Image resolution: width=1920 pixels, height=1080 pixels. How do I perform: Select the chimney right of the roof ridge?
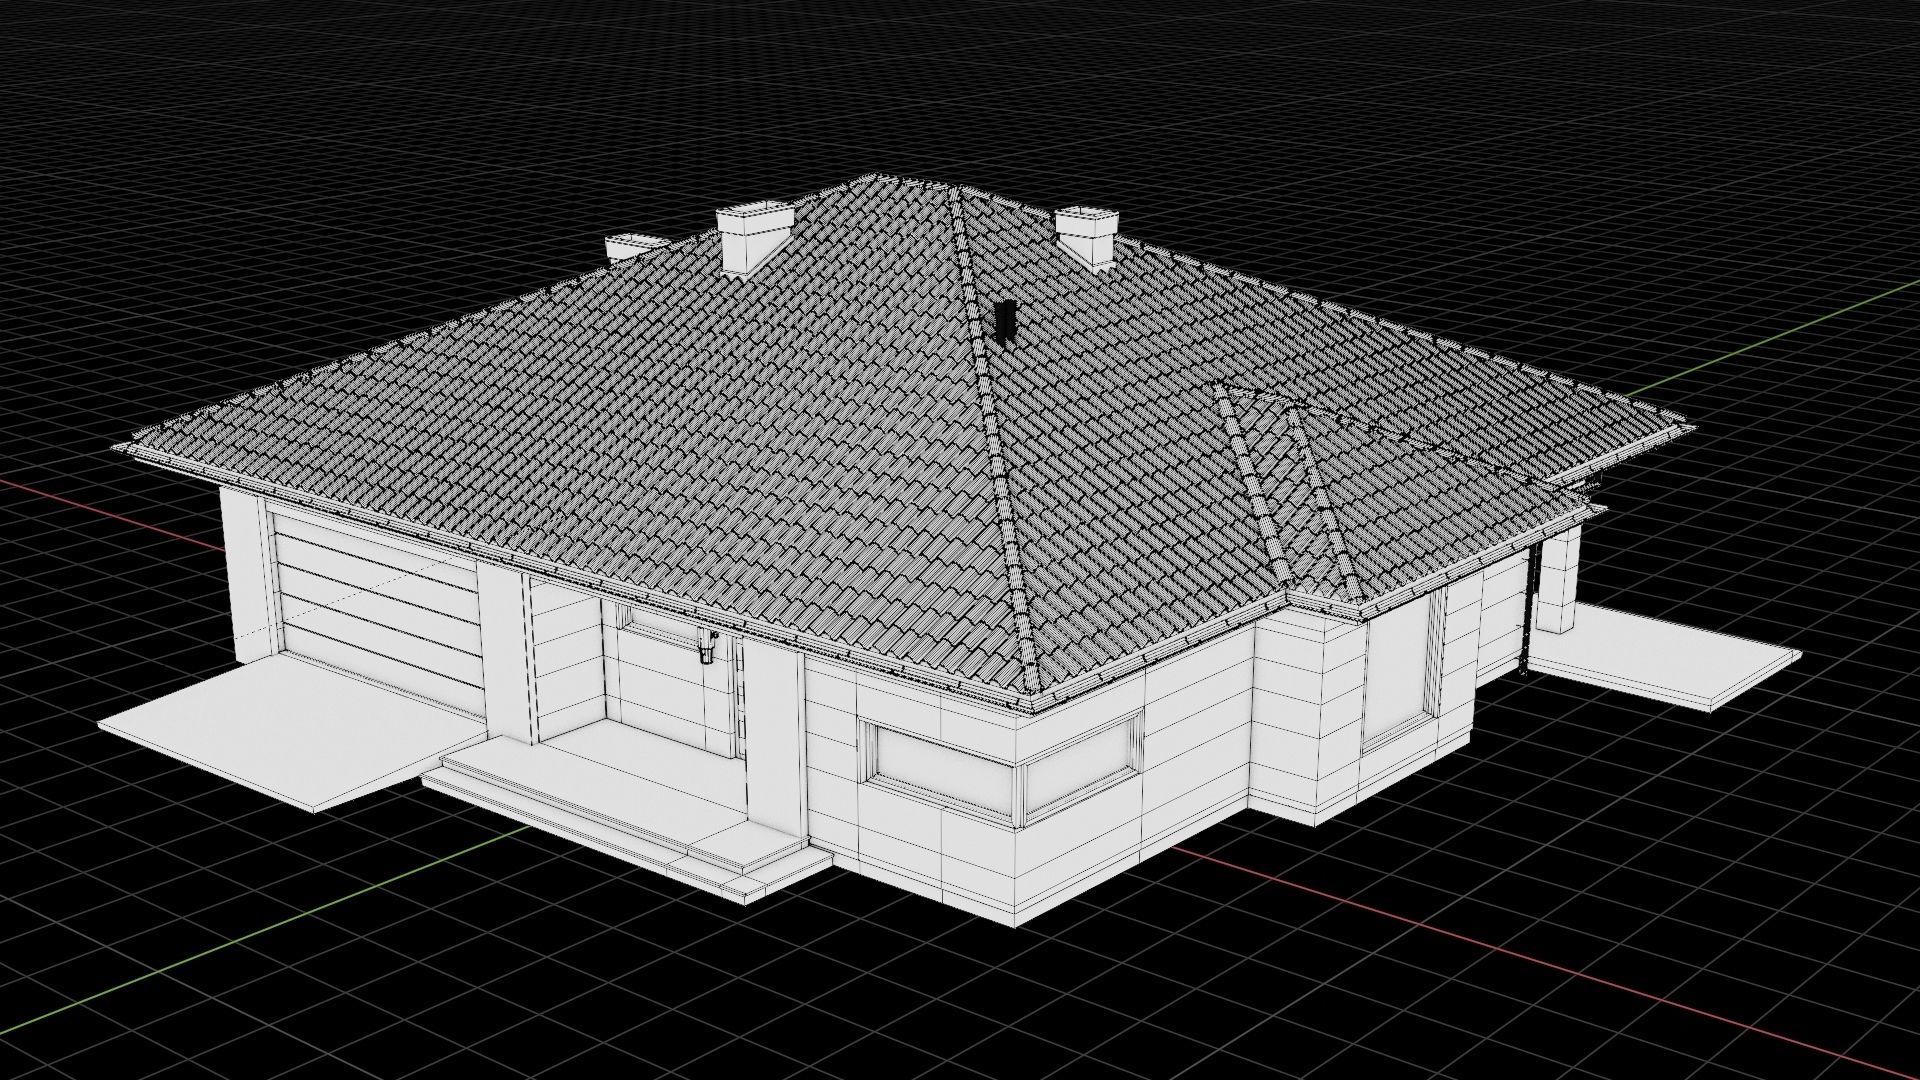point(1085,237)
